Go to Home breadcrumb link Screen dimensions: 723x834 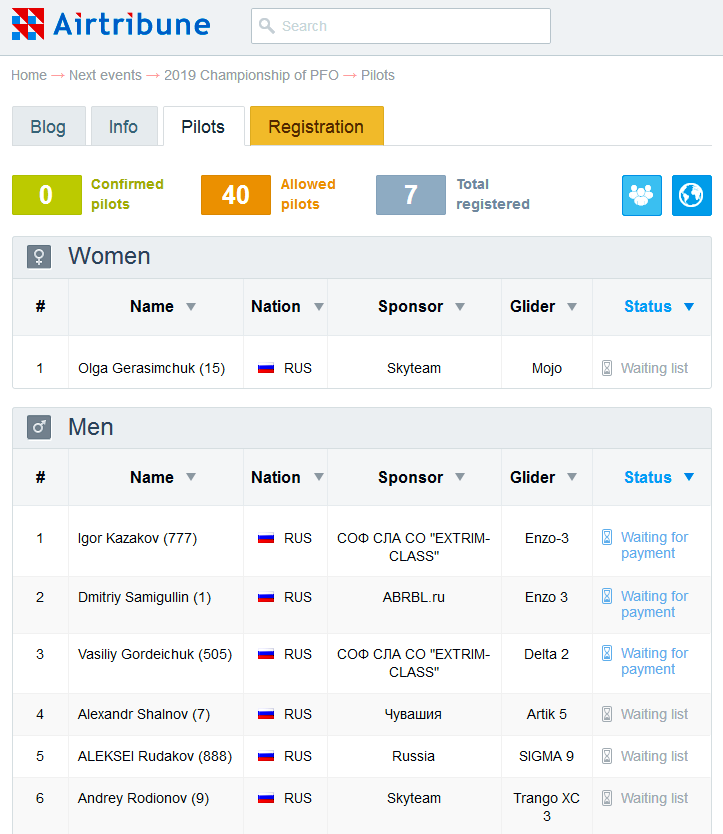click(29, 75)
